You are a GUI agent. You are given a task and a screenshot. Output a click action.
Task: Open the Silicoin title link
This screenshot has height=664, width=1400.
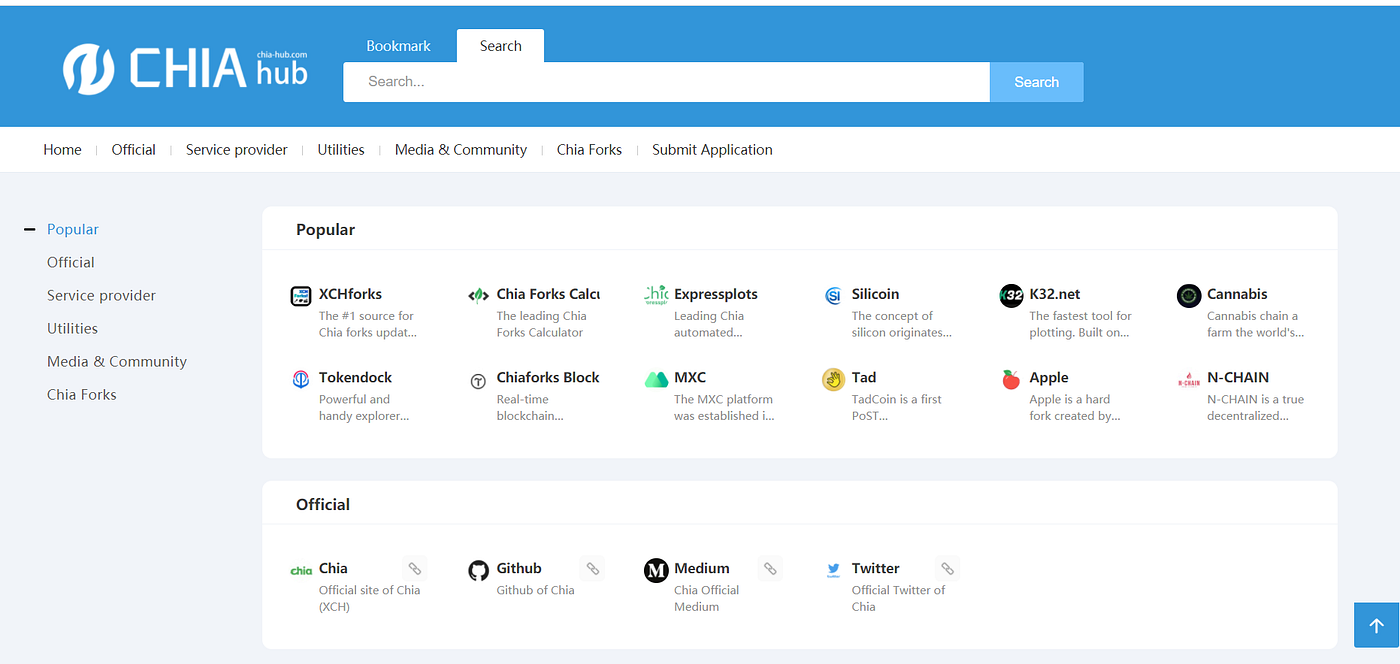(875, 294)
